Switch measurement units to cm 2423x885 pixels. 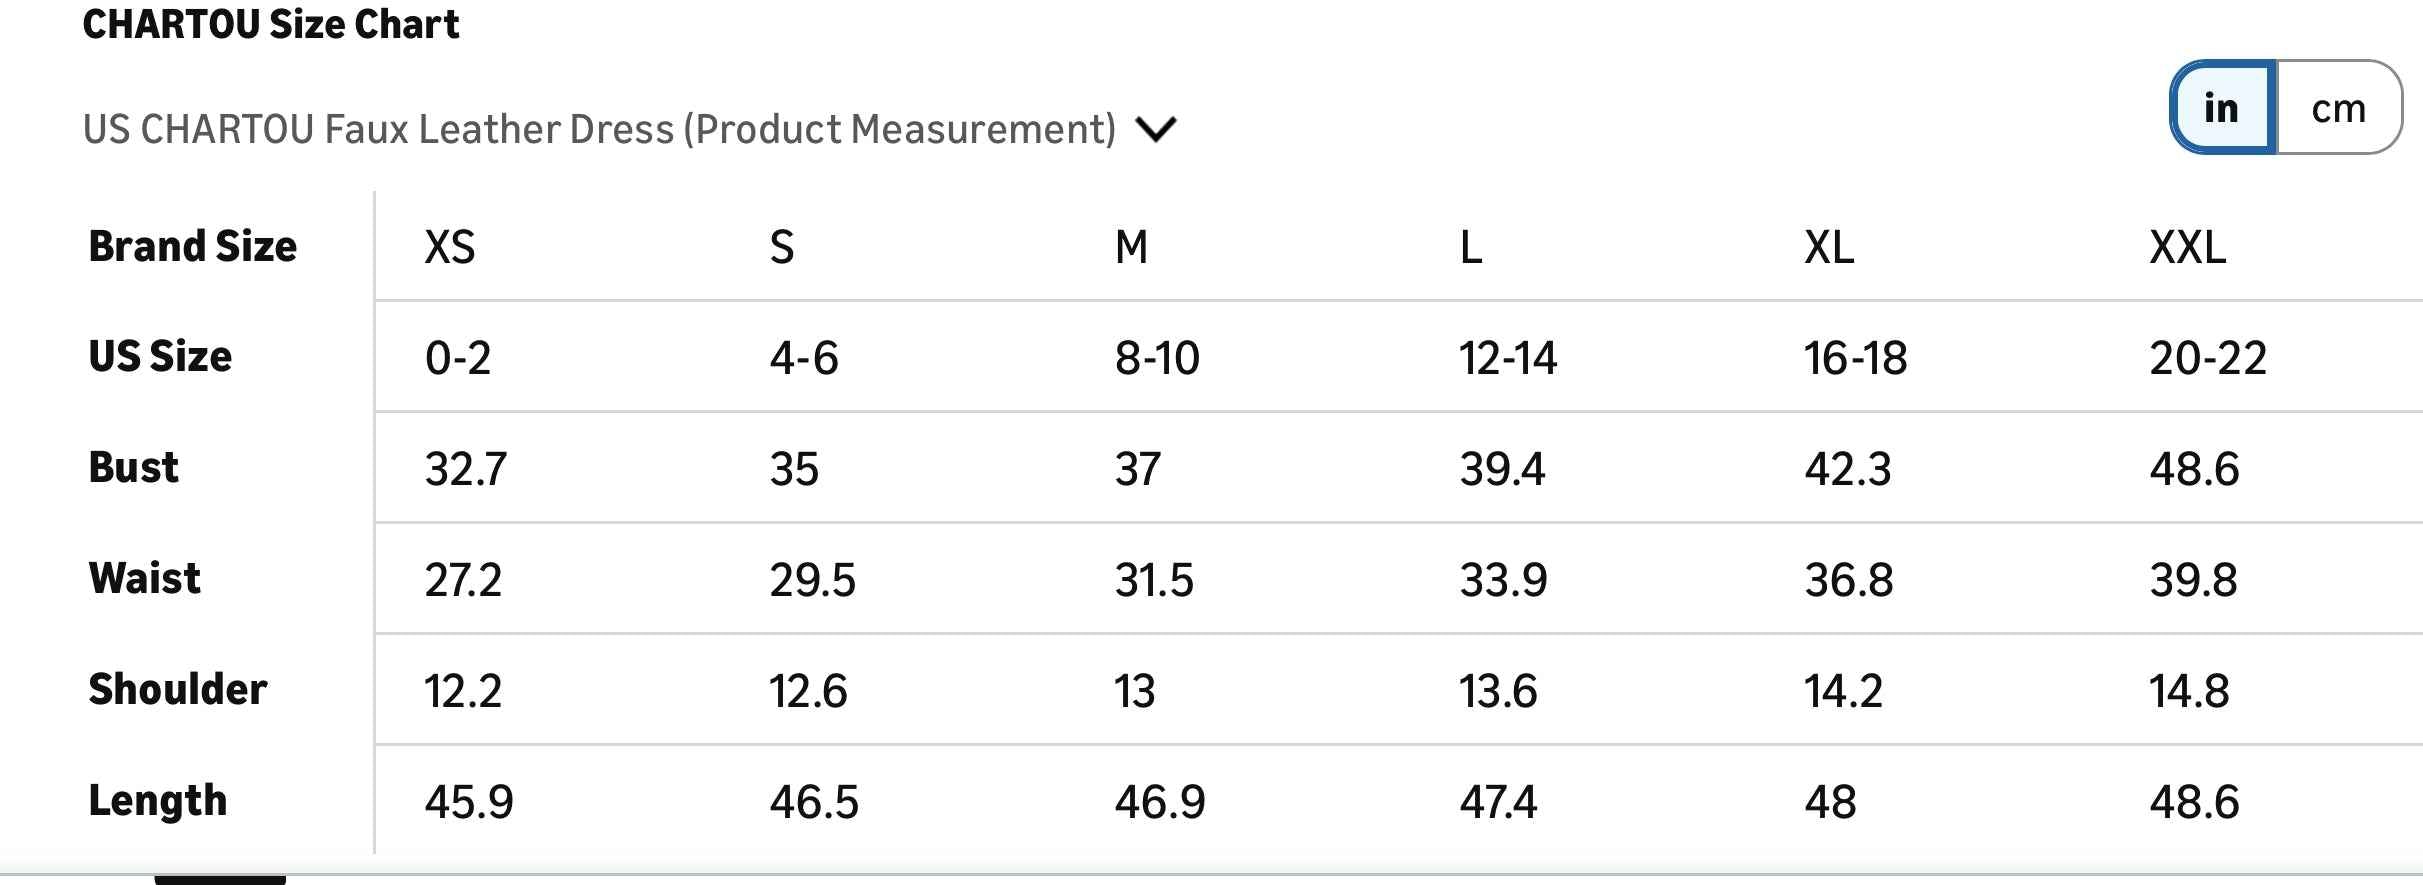(x=2338, y=108)
